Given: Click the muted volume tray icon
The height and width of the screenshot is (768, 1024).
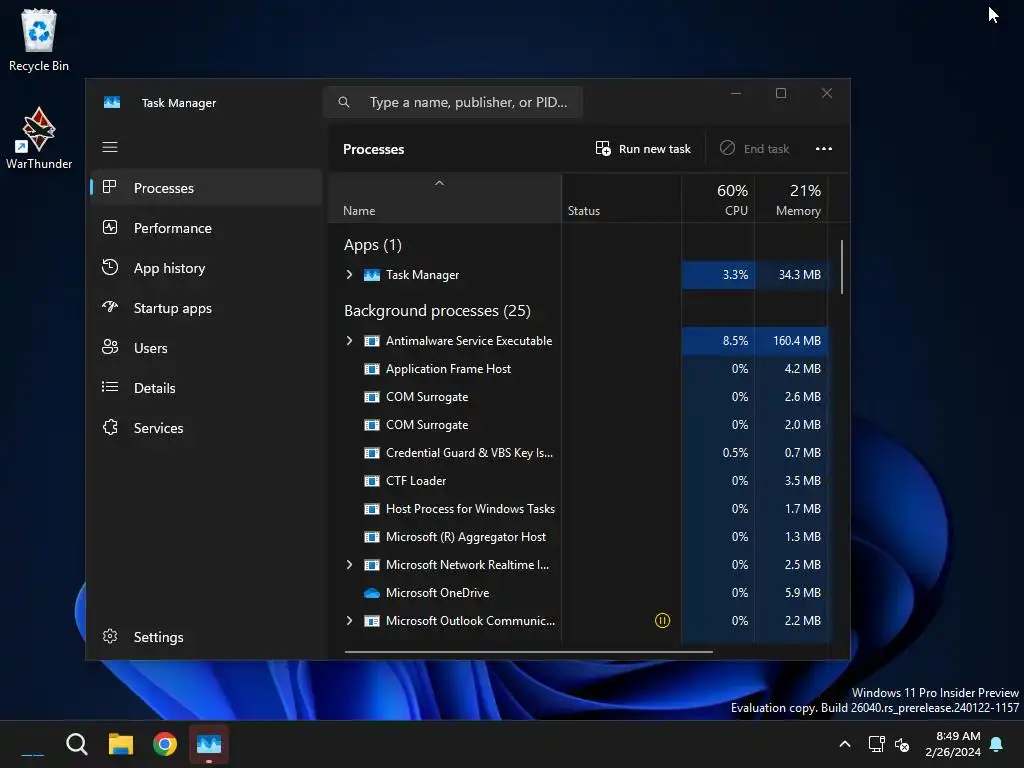Looking at the screenshot, I should 902,744.
